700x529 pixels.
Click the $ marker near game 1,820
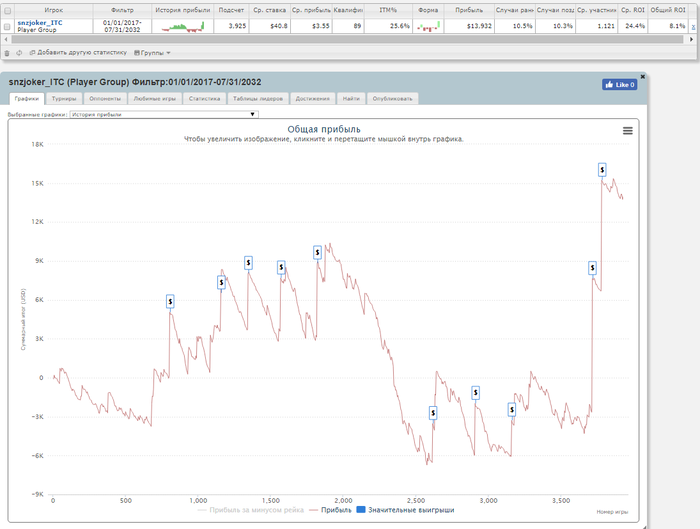pos(317,253)
